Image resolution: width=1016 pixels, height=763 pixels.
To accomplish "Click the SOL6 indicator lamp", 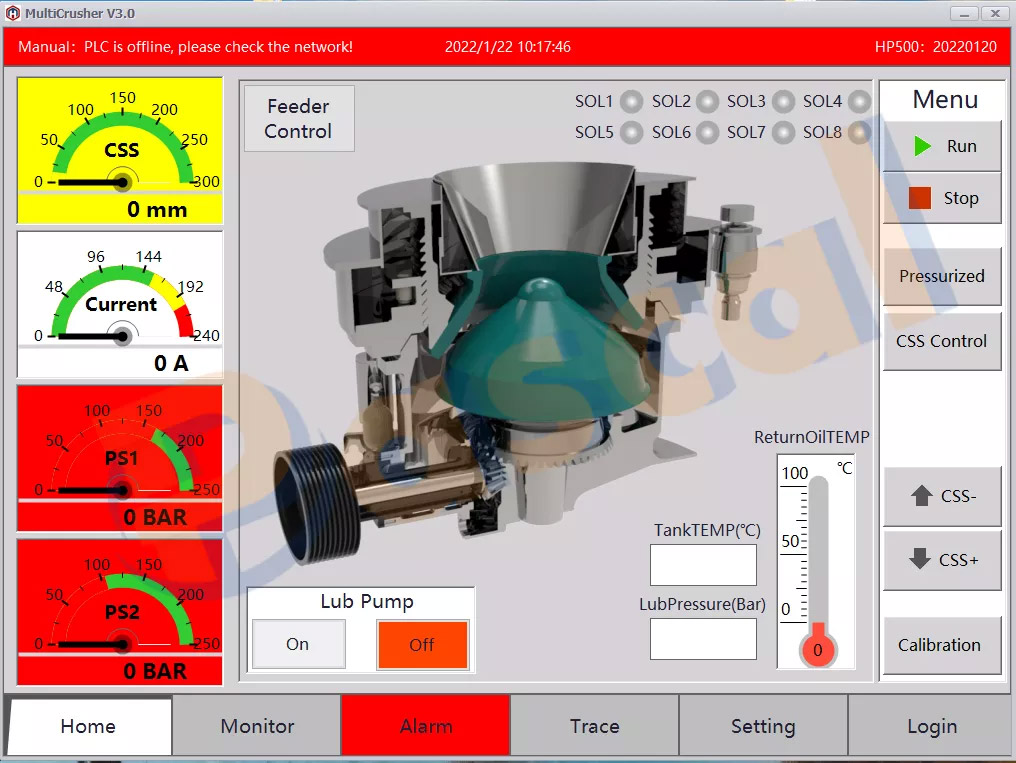I will 707,133.
